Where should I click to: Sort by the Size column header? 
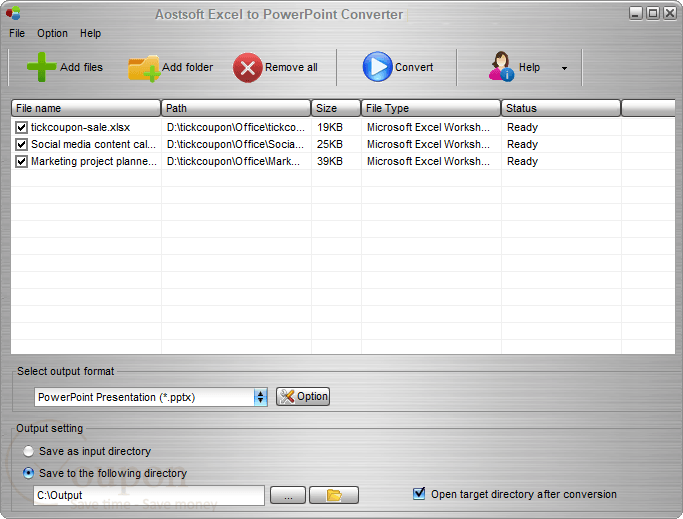coord(336,108)
